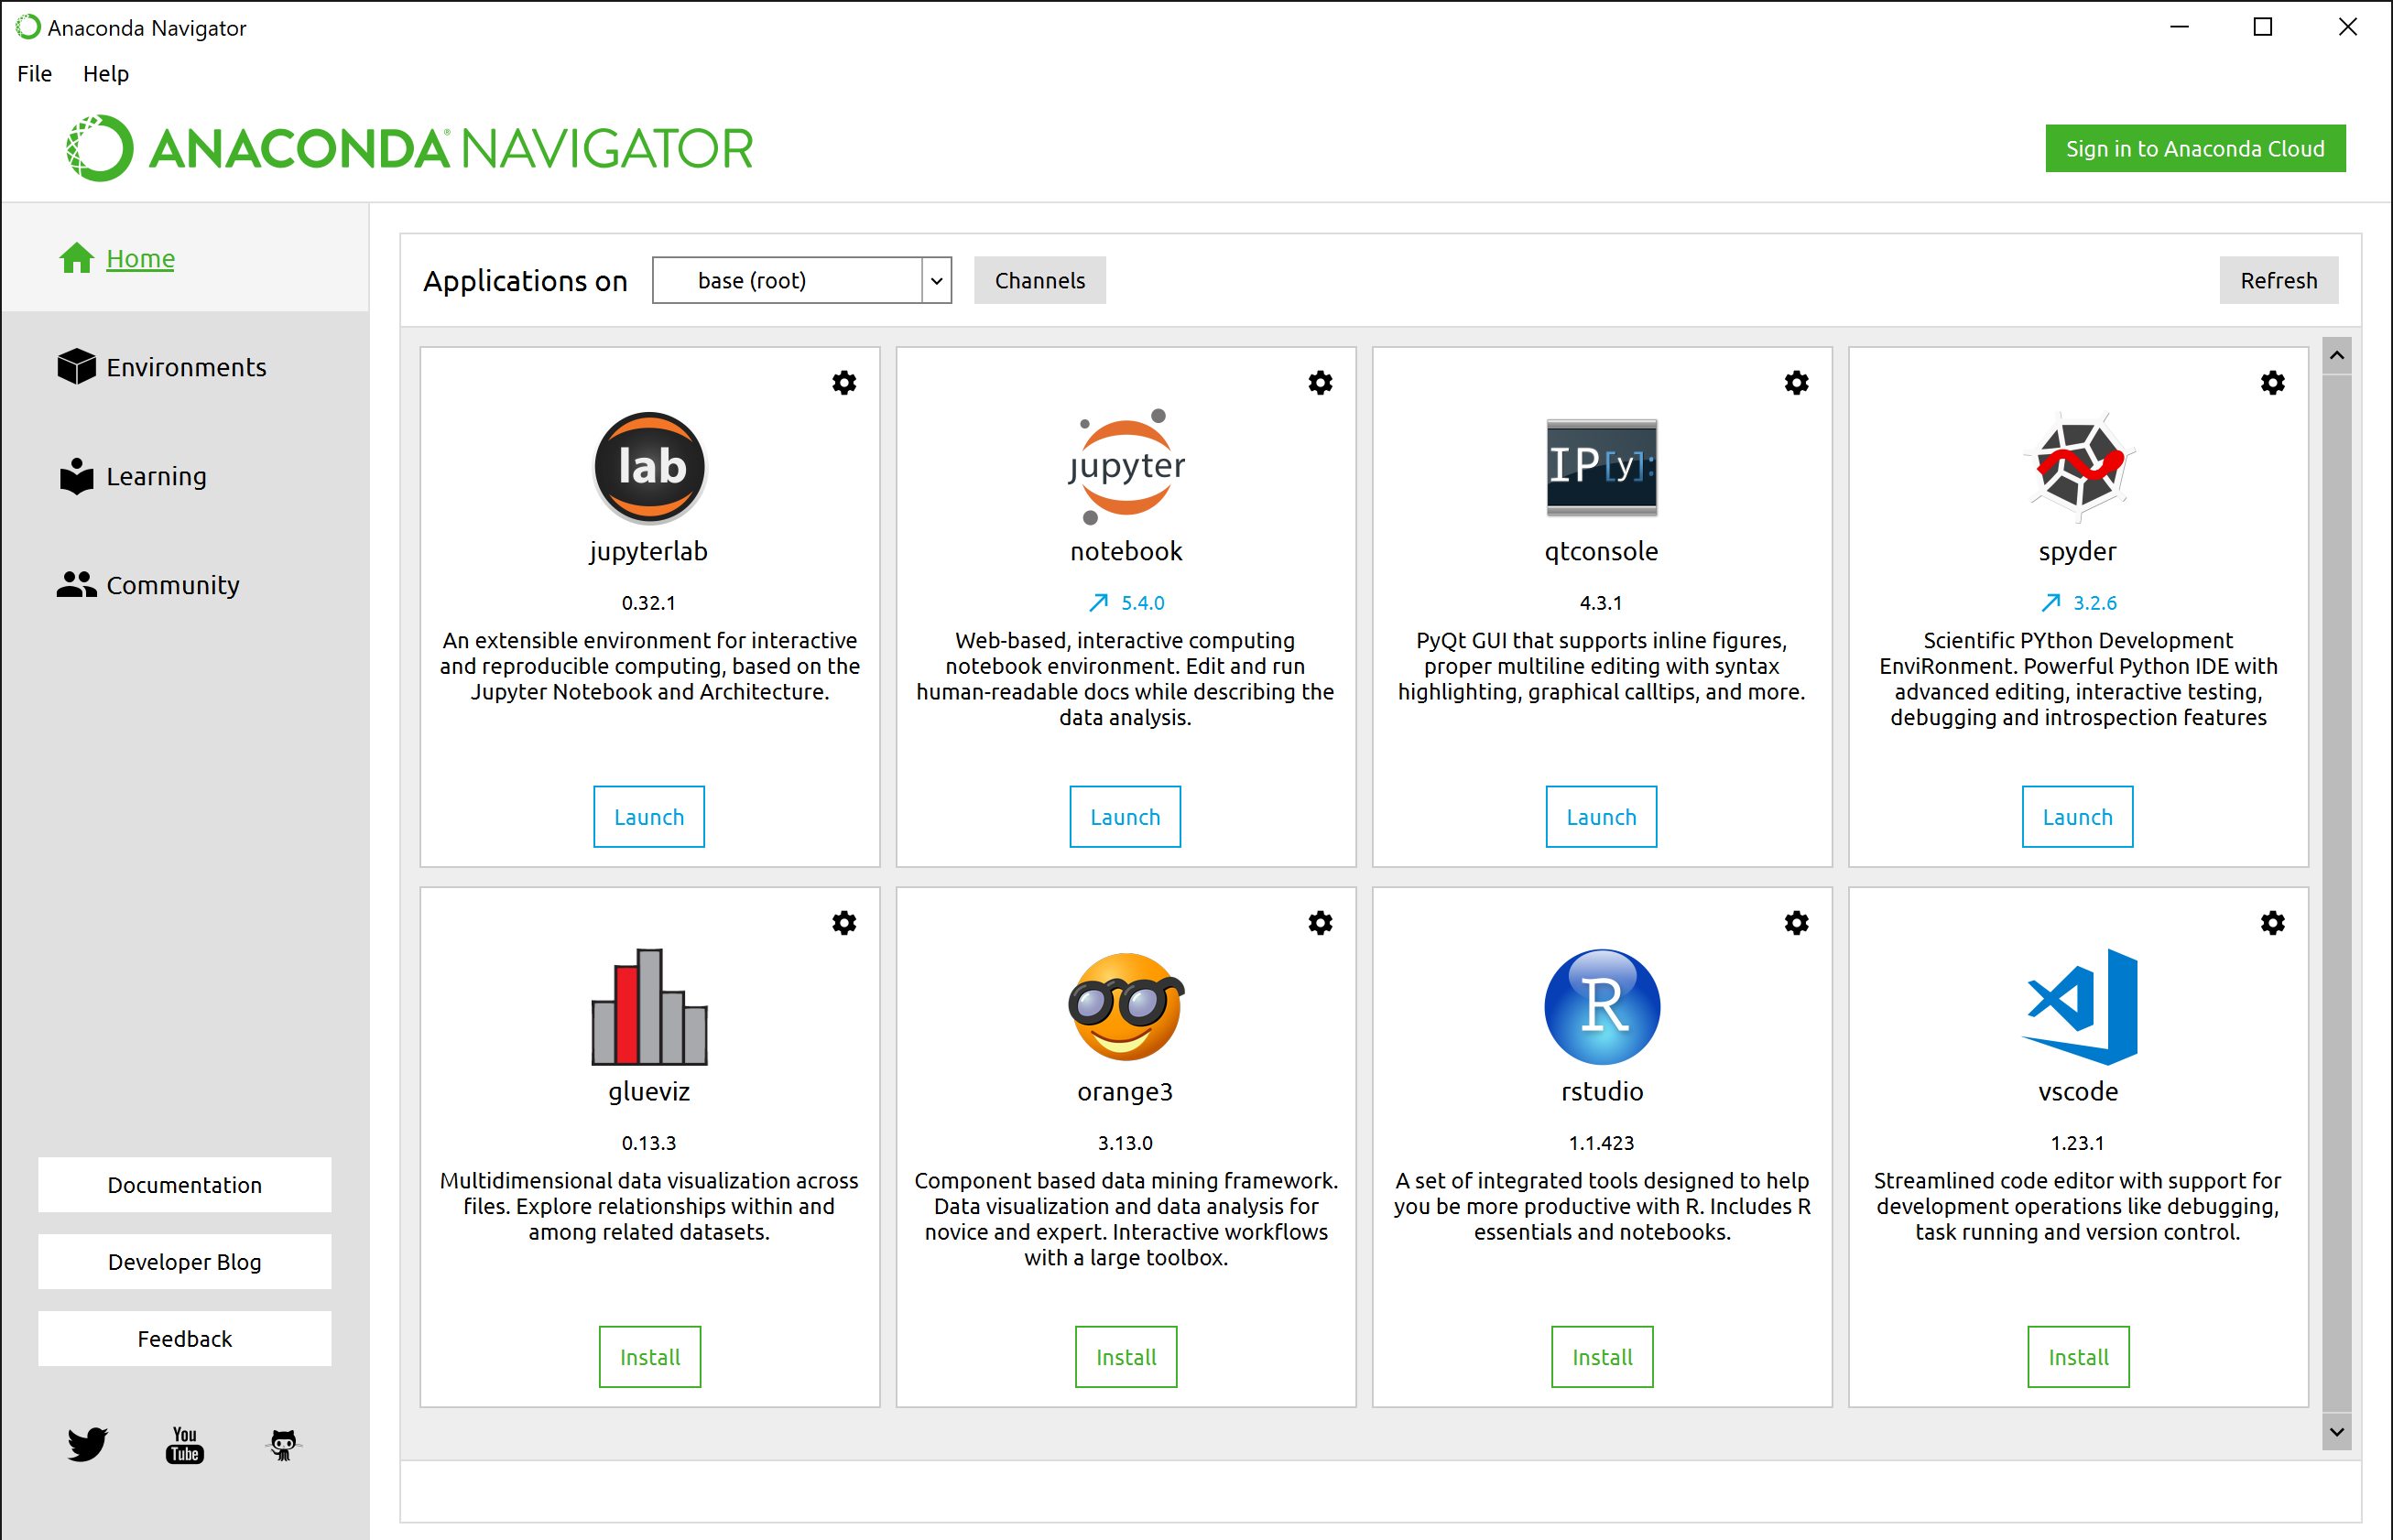Click the glueviz version 0.13.3
This screenshot has width=2393, height=1540.
tap(649, 1143)
